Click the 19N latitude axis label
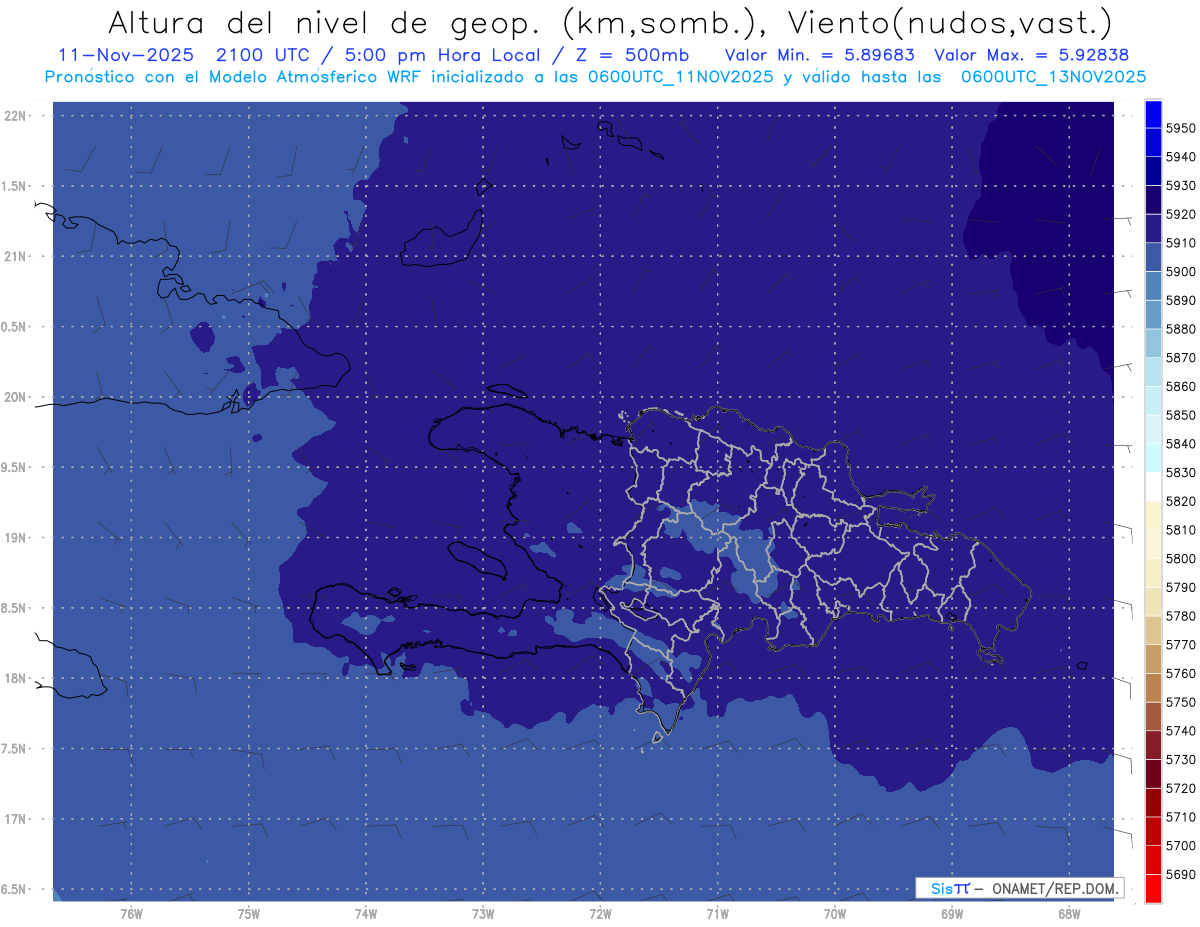 (x=14, y=538)
